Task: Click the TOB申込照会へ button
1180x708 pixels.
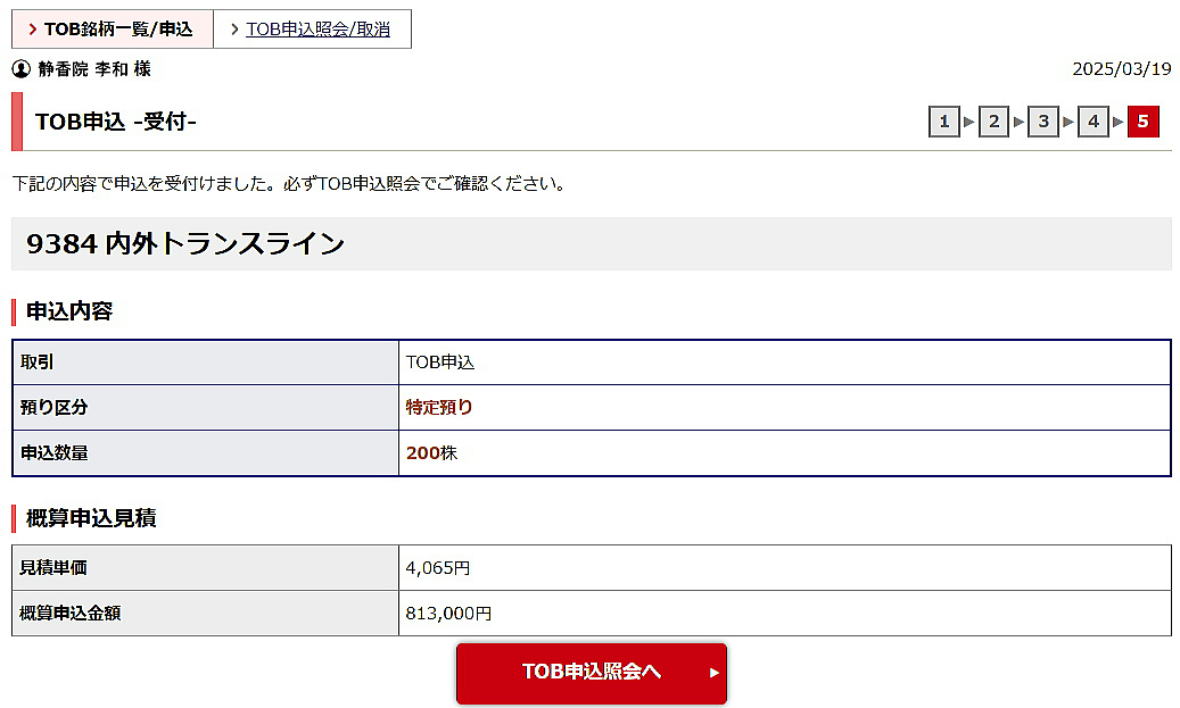Action: pyautogui.click(x=592, y=673)
